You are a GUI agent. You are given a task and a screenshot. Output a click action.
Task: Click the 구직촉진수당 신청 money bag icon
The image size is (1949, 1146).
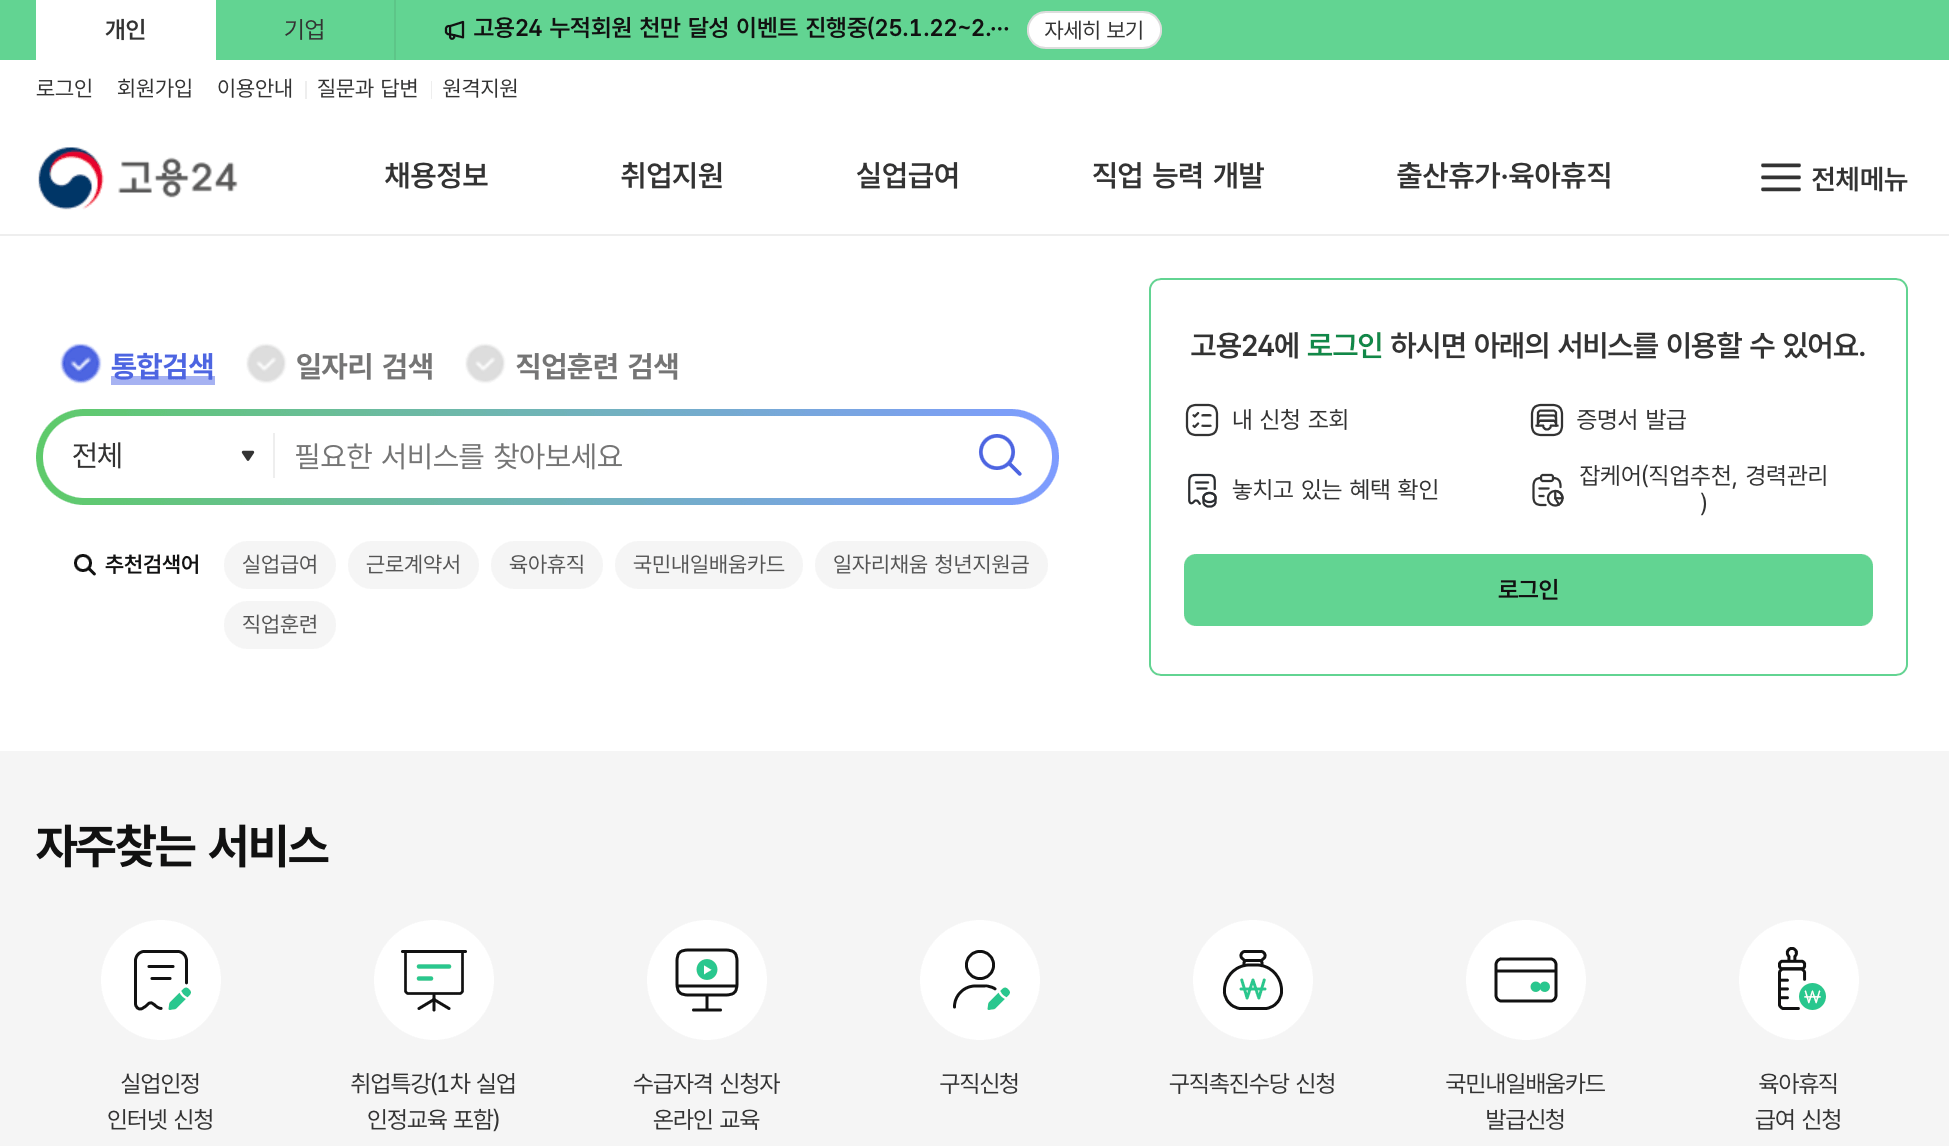tap(1252, 979)
